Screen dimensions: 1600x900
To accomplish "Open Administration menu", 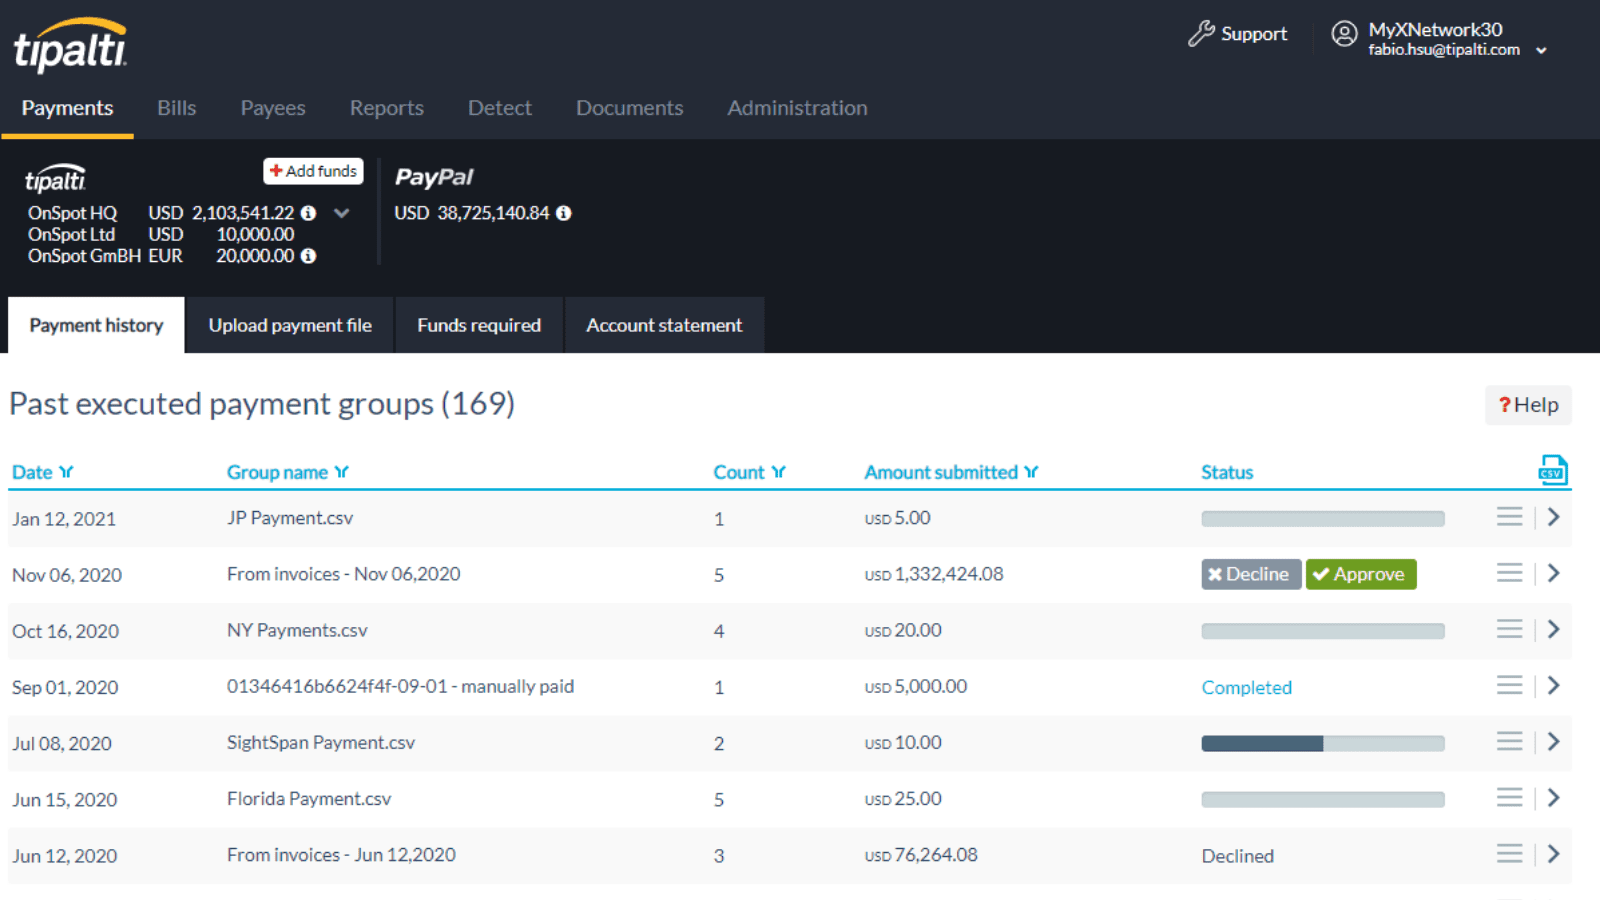I will (797, 108).
